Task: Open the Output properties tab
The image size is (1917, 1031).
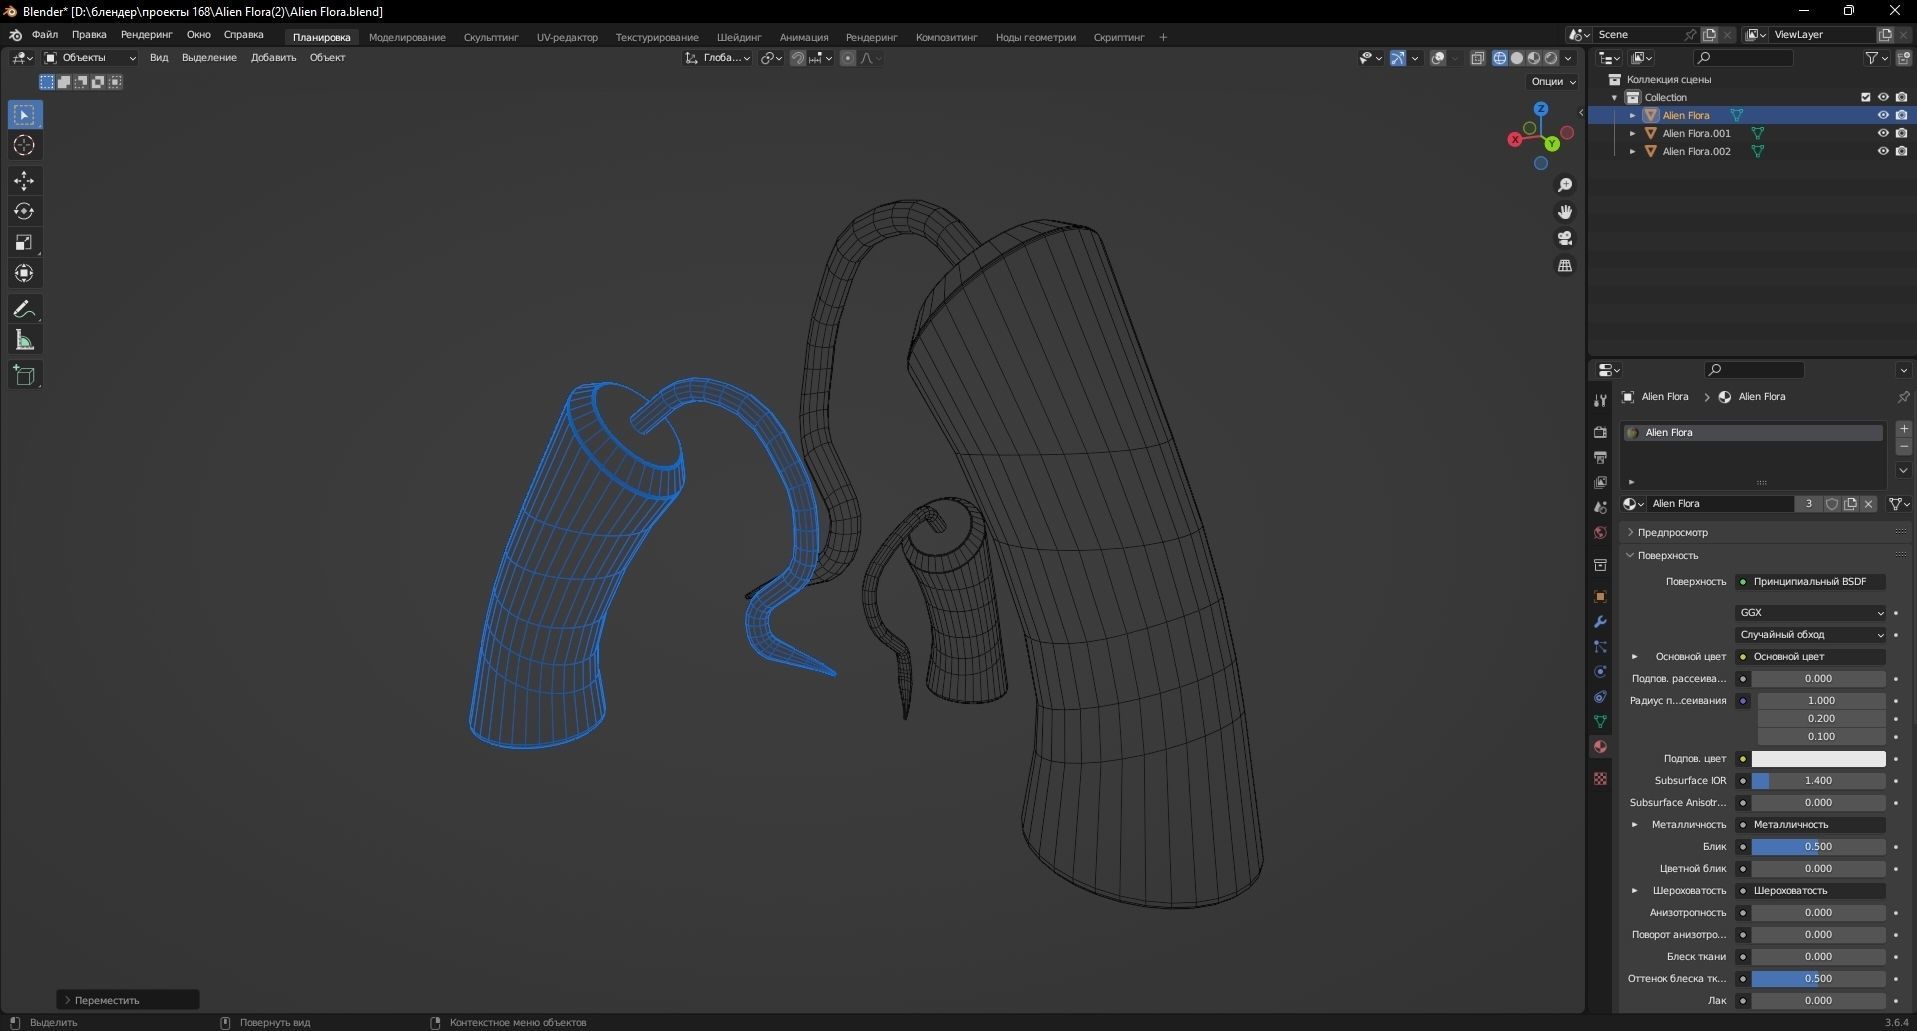Action: (1600, 457)
